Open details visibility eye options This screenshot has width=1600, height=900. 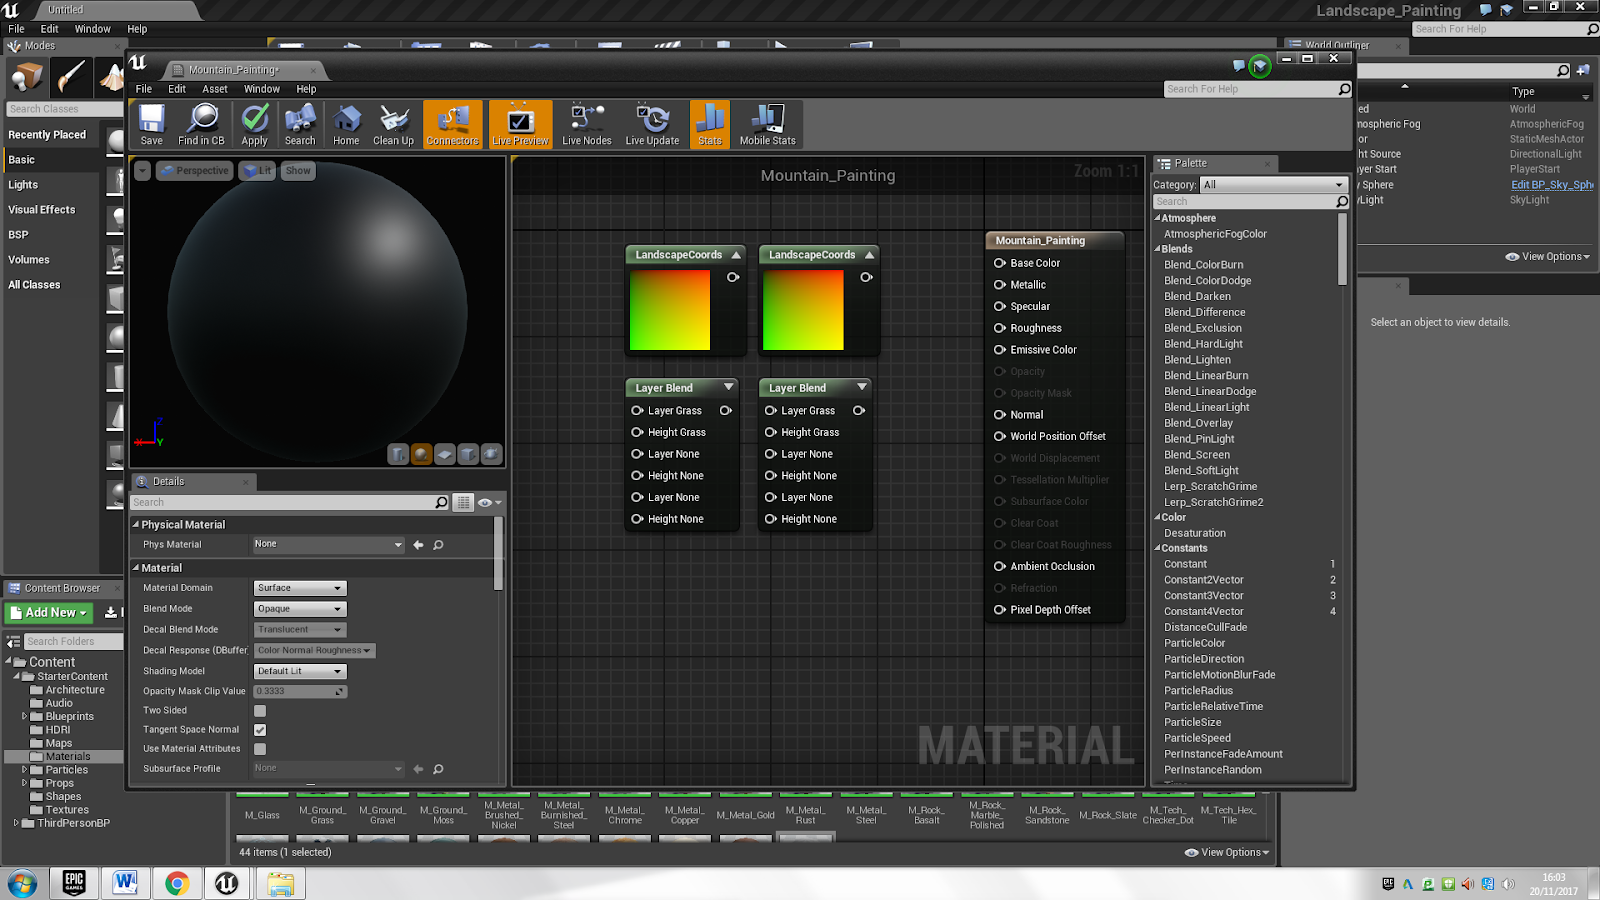(489, 502)
